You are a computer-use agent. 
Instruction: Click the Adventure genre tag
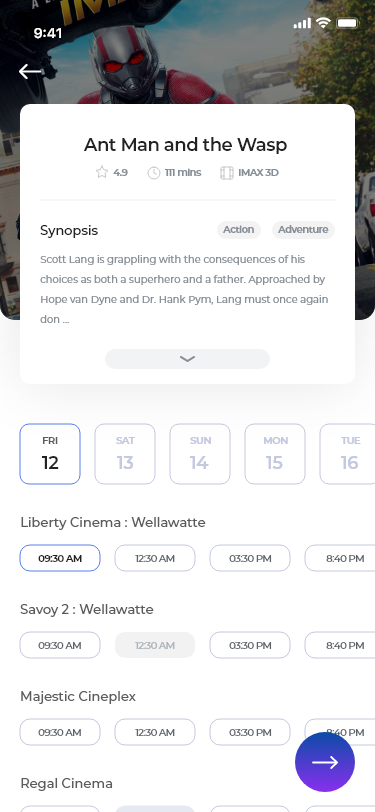point(303,229)
